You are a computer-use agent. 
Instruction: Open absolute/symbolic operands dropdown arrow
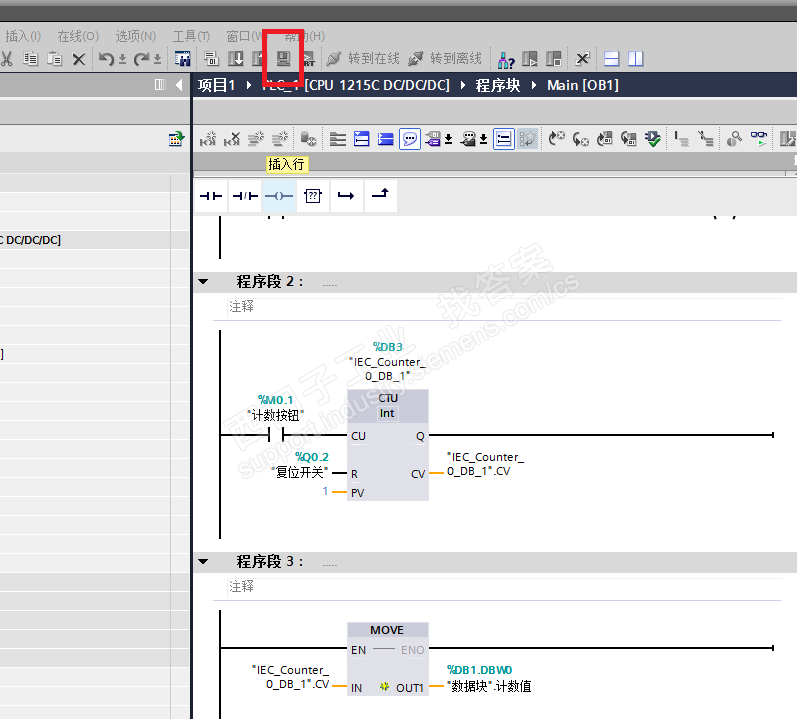[448, 139]
